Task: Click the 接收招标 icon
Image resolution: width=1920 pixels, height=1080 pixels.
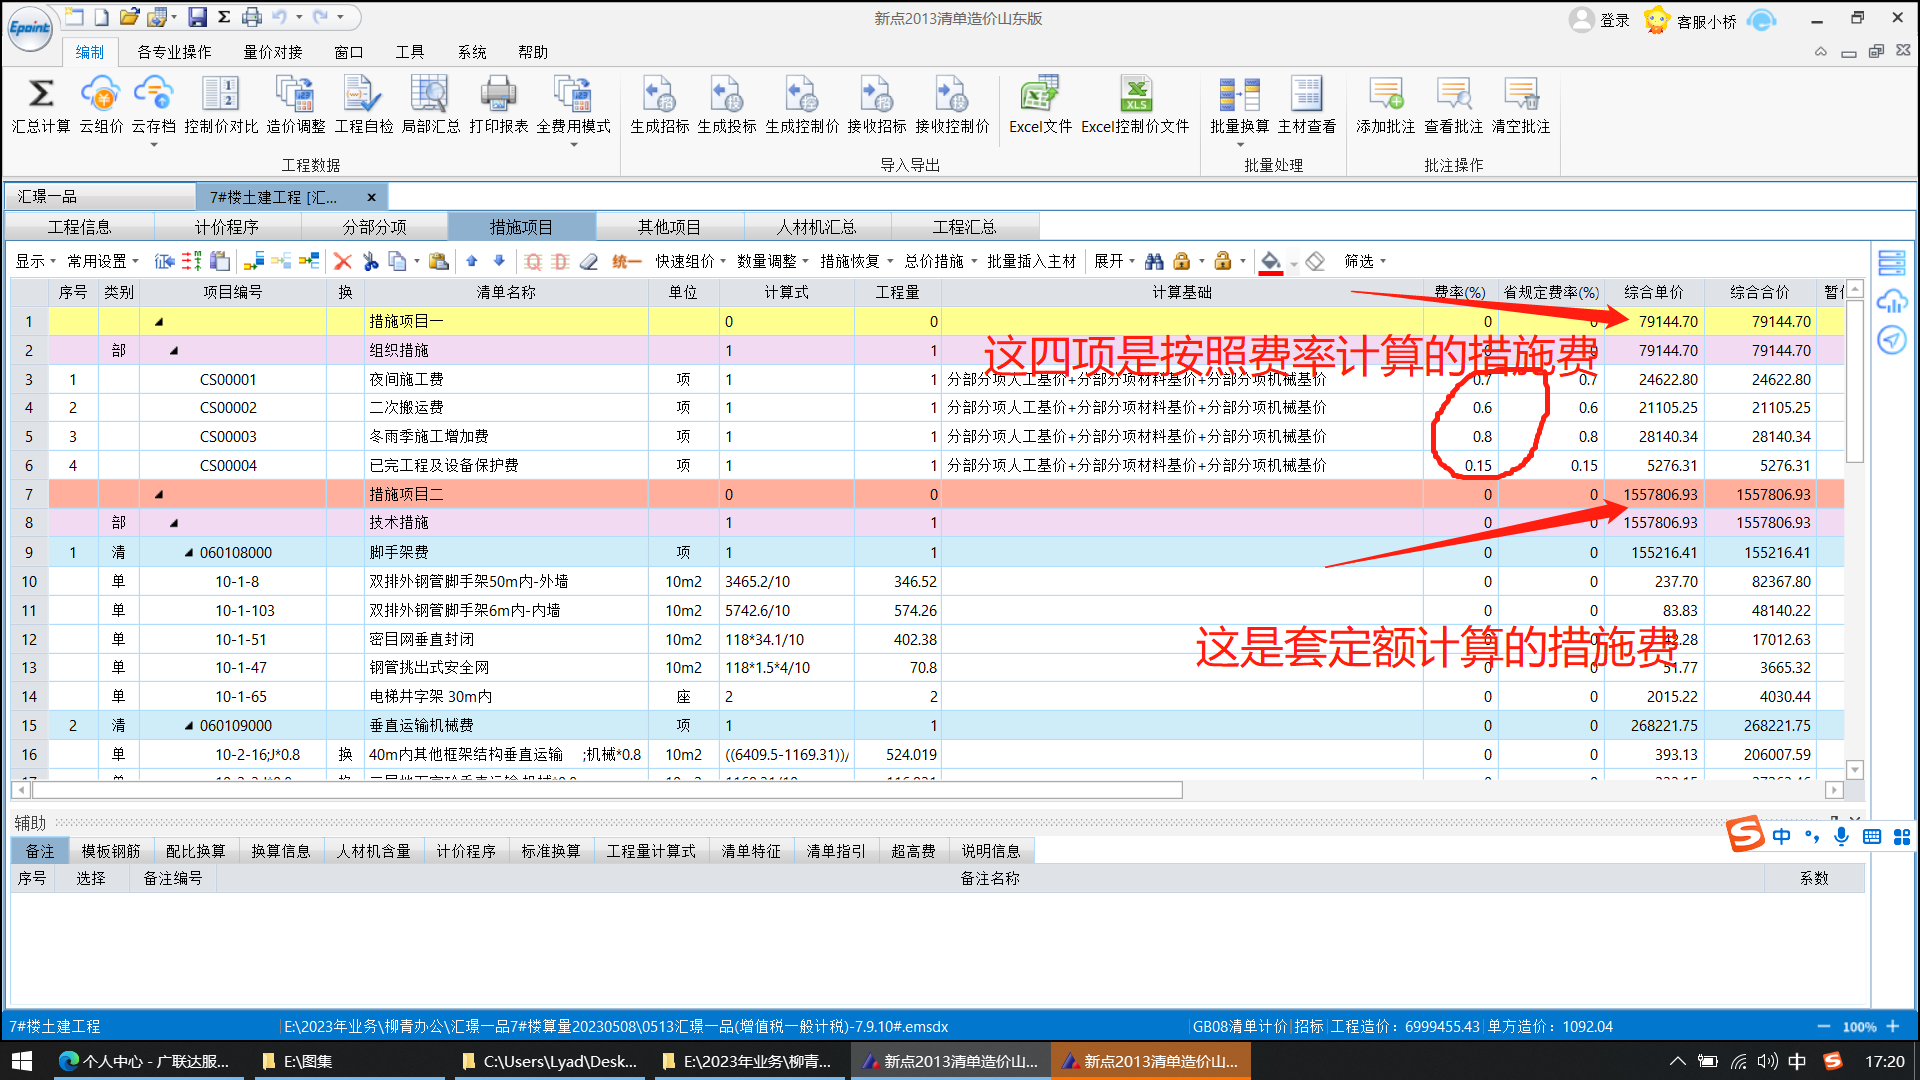Action: 876,95
